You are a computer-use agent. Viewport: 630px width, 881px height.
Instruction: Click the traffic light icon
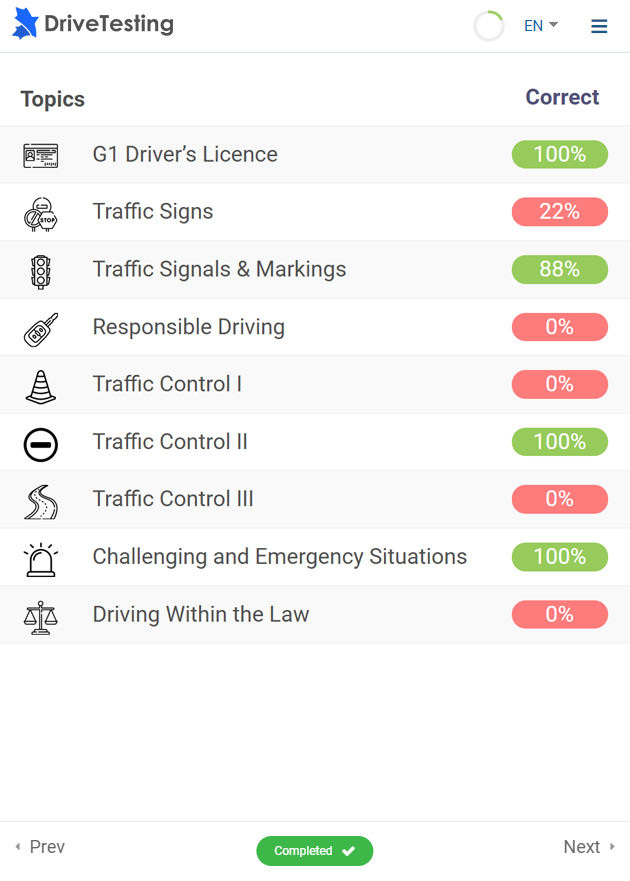coord(41,270)
